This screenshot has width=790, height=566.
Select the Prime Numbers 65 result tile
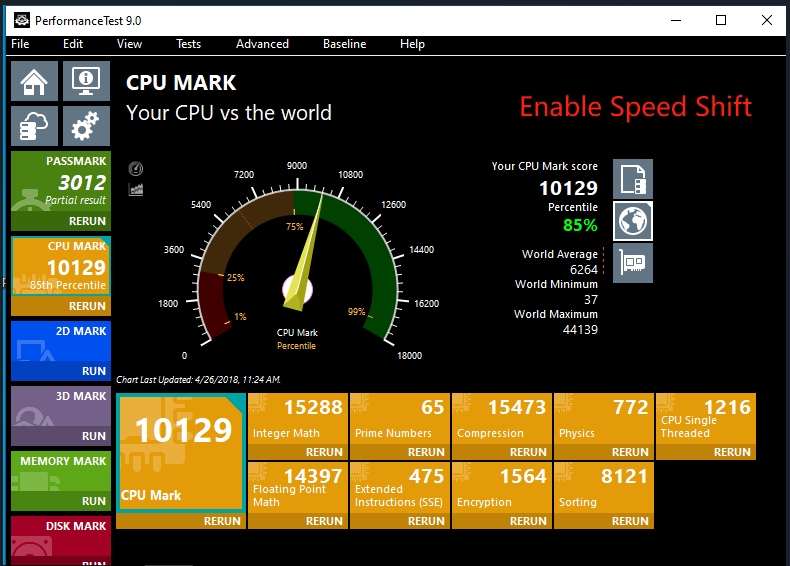[400, 419]
